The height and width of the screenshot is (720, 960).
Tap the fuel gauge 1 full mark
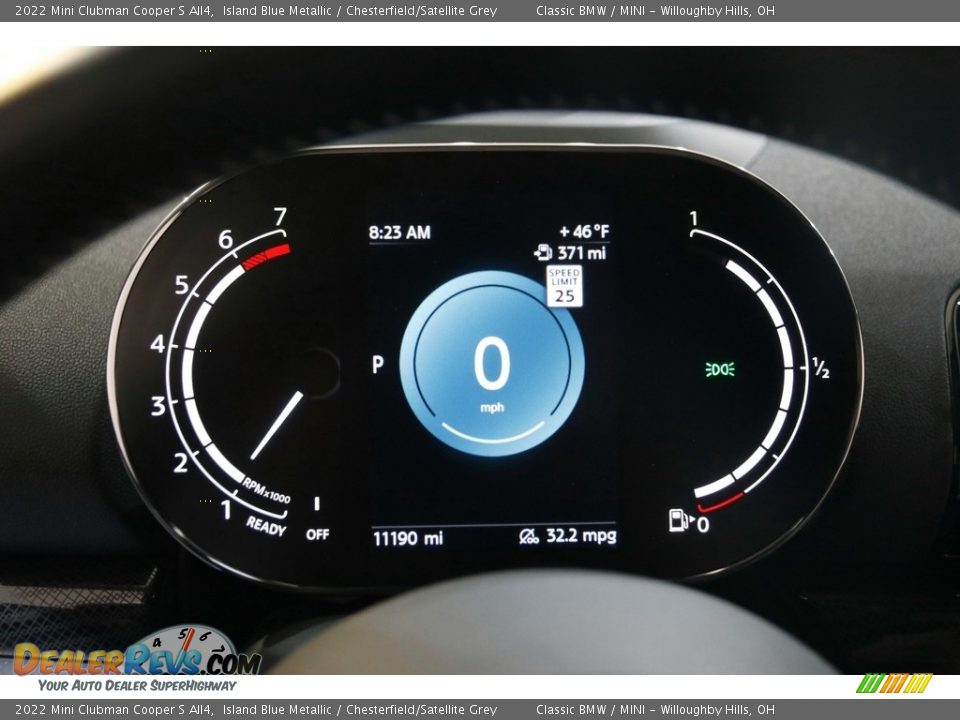(693, 218)
